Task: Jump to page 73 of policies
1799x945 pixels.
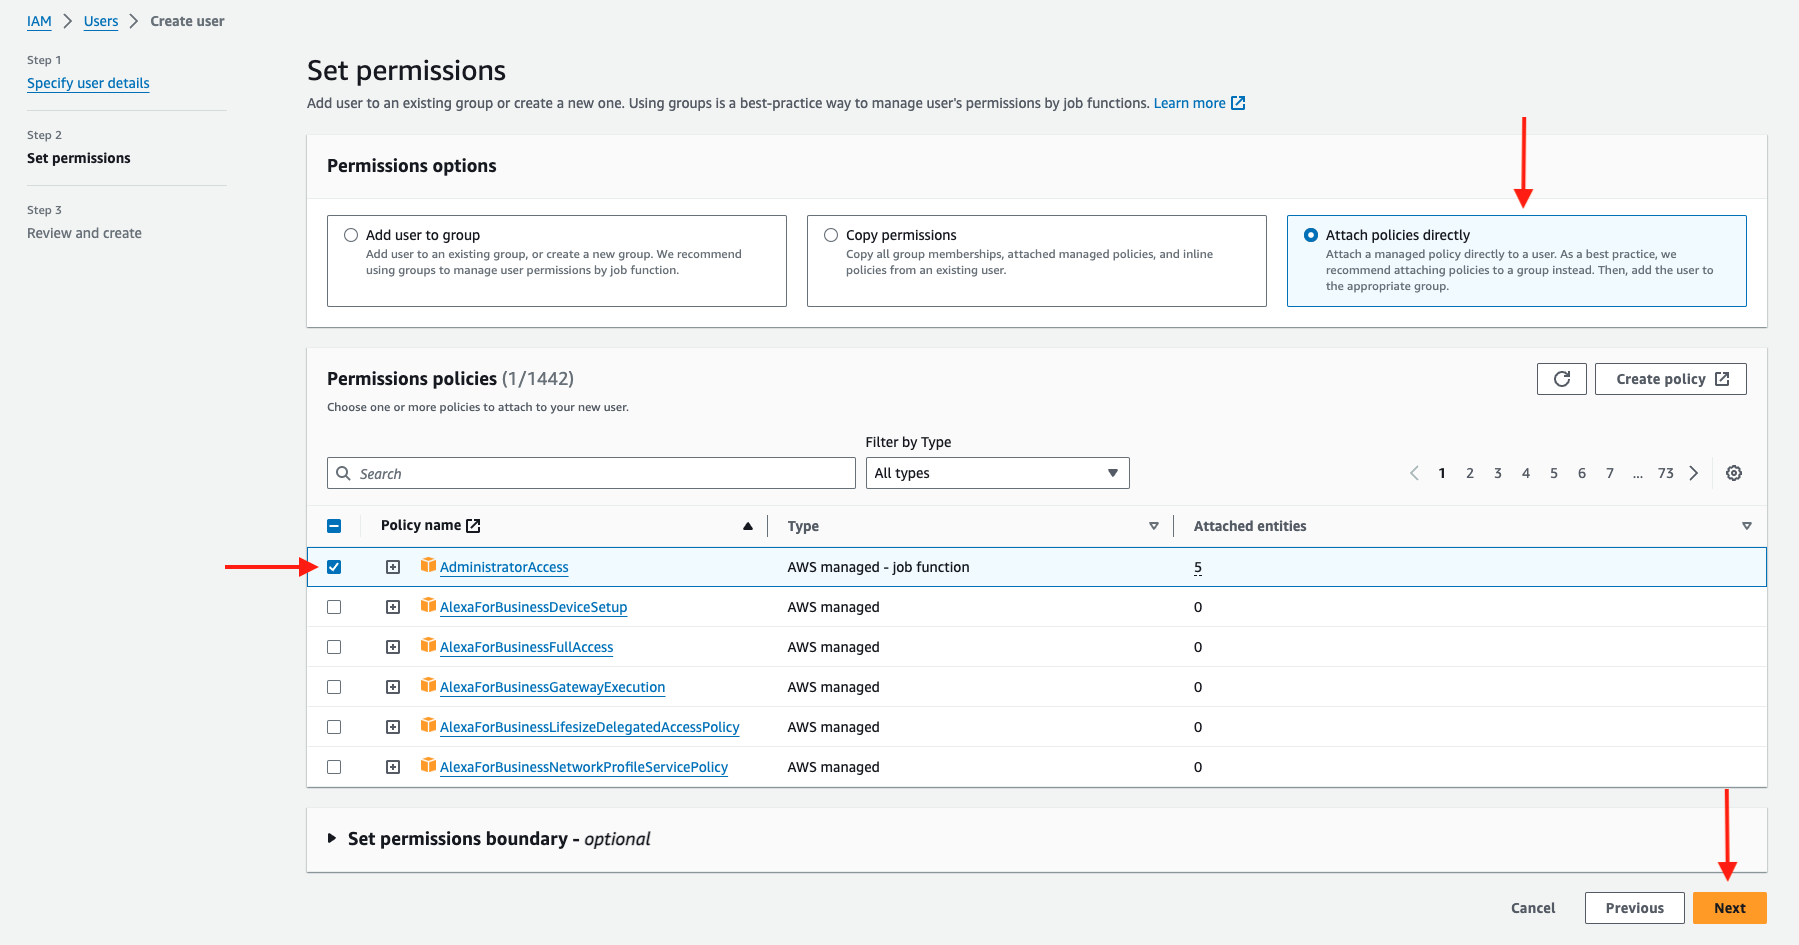Action: click(x=1665, y=472)
